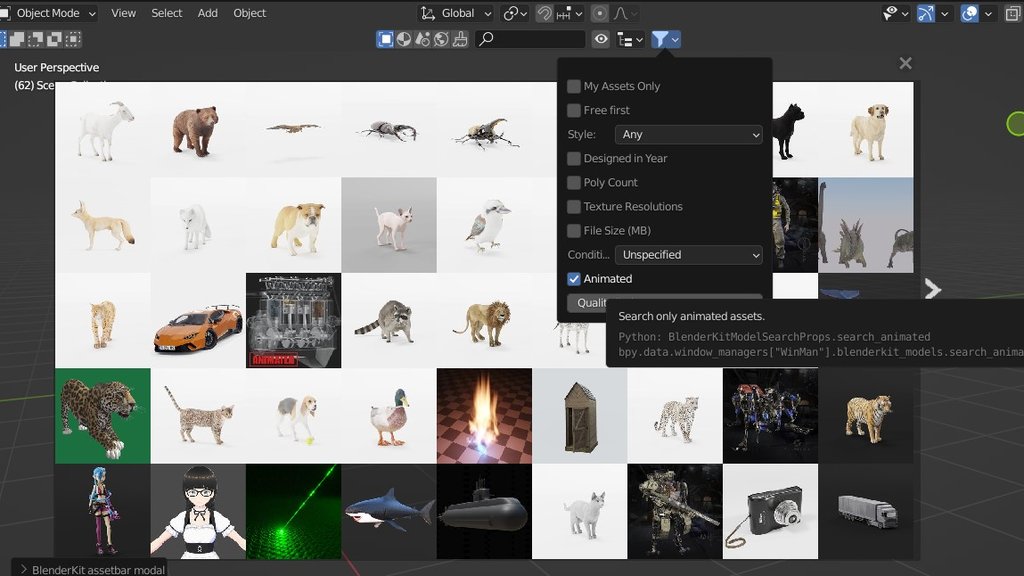
Task: Open the Condition Unspecified dropdown
Action: pos(688,255)
